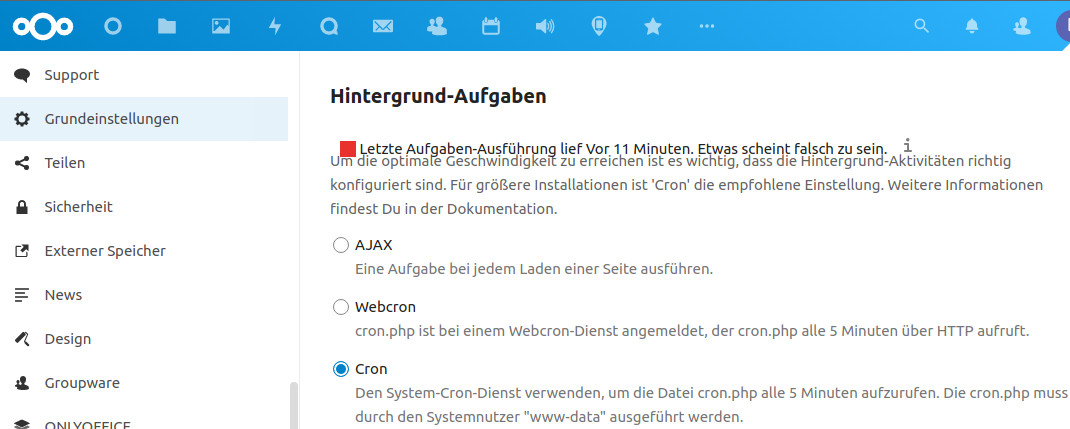Click the Nextcloud logo in header

40,27
